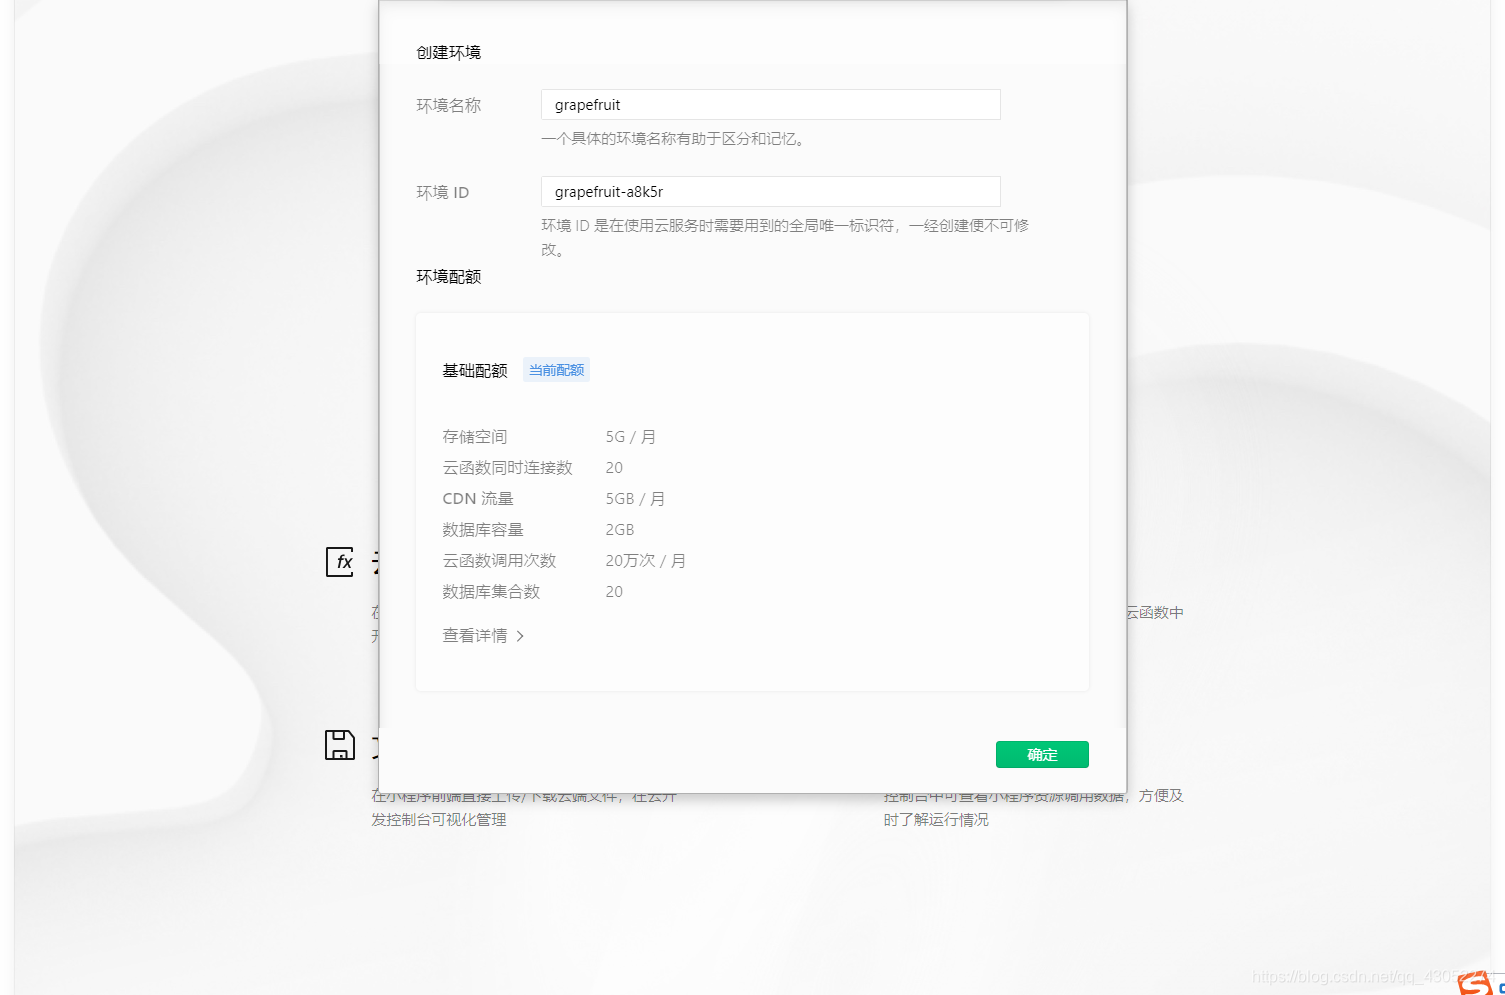Click the 环境名称 input field with grapefruit

click(770, 105)
